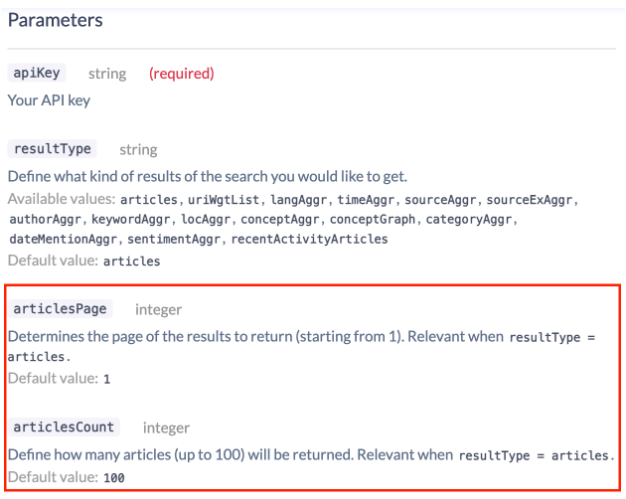The image size is (626, 499).
Task: Select the sourceAggr available value
Action: pos(441,198)
